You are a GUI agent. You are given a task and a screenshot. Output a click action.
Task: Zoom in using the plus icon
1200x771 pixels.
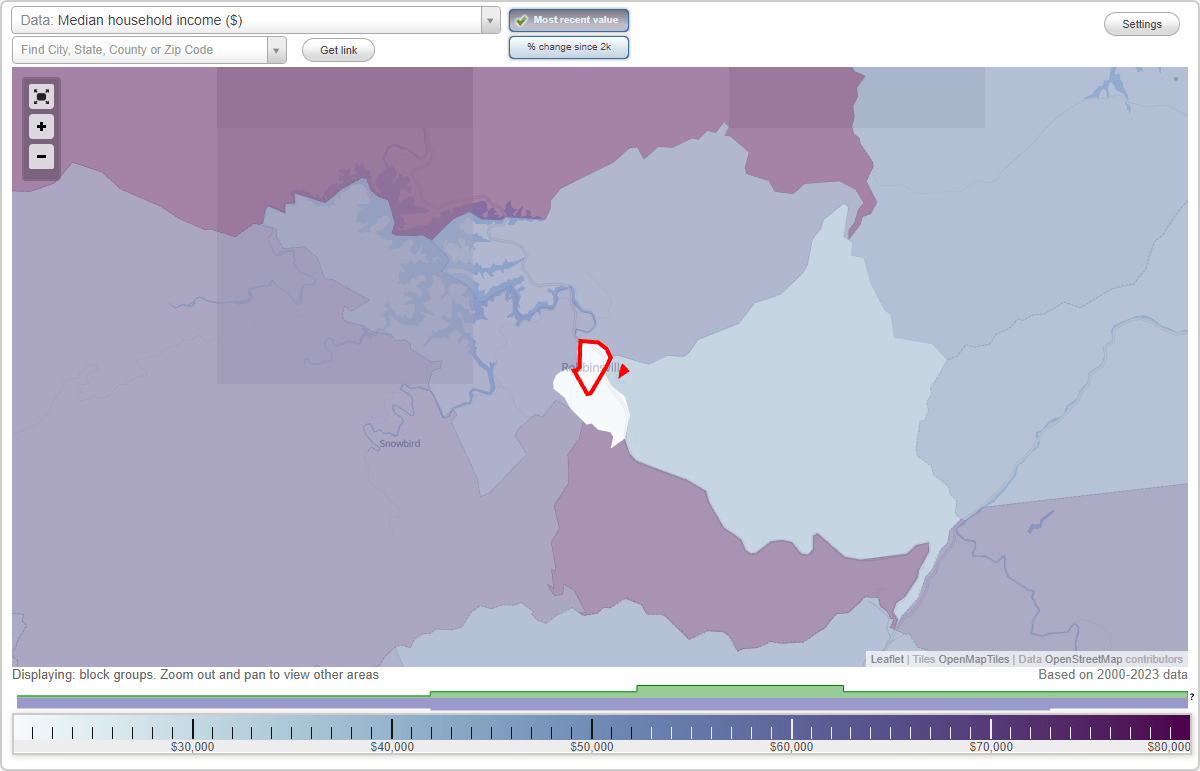click(41, 127)
